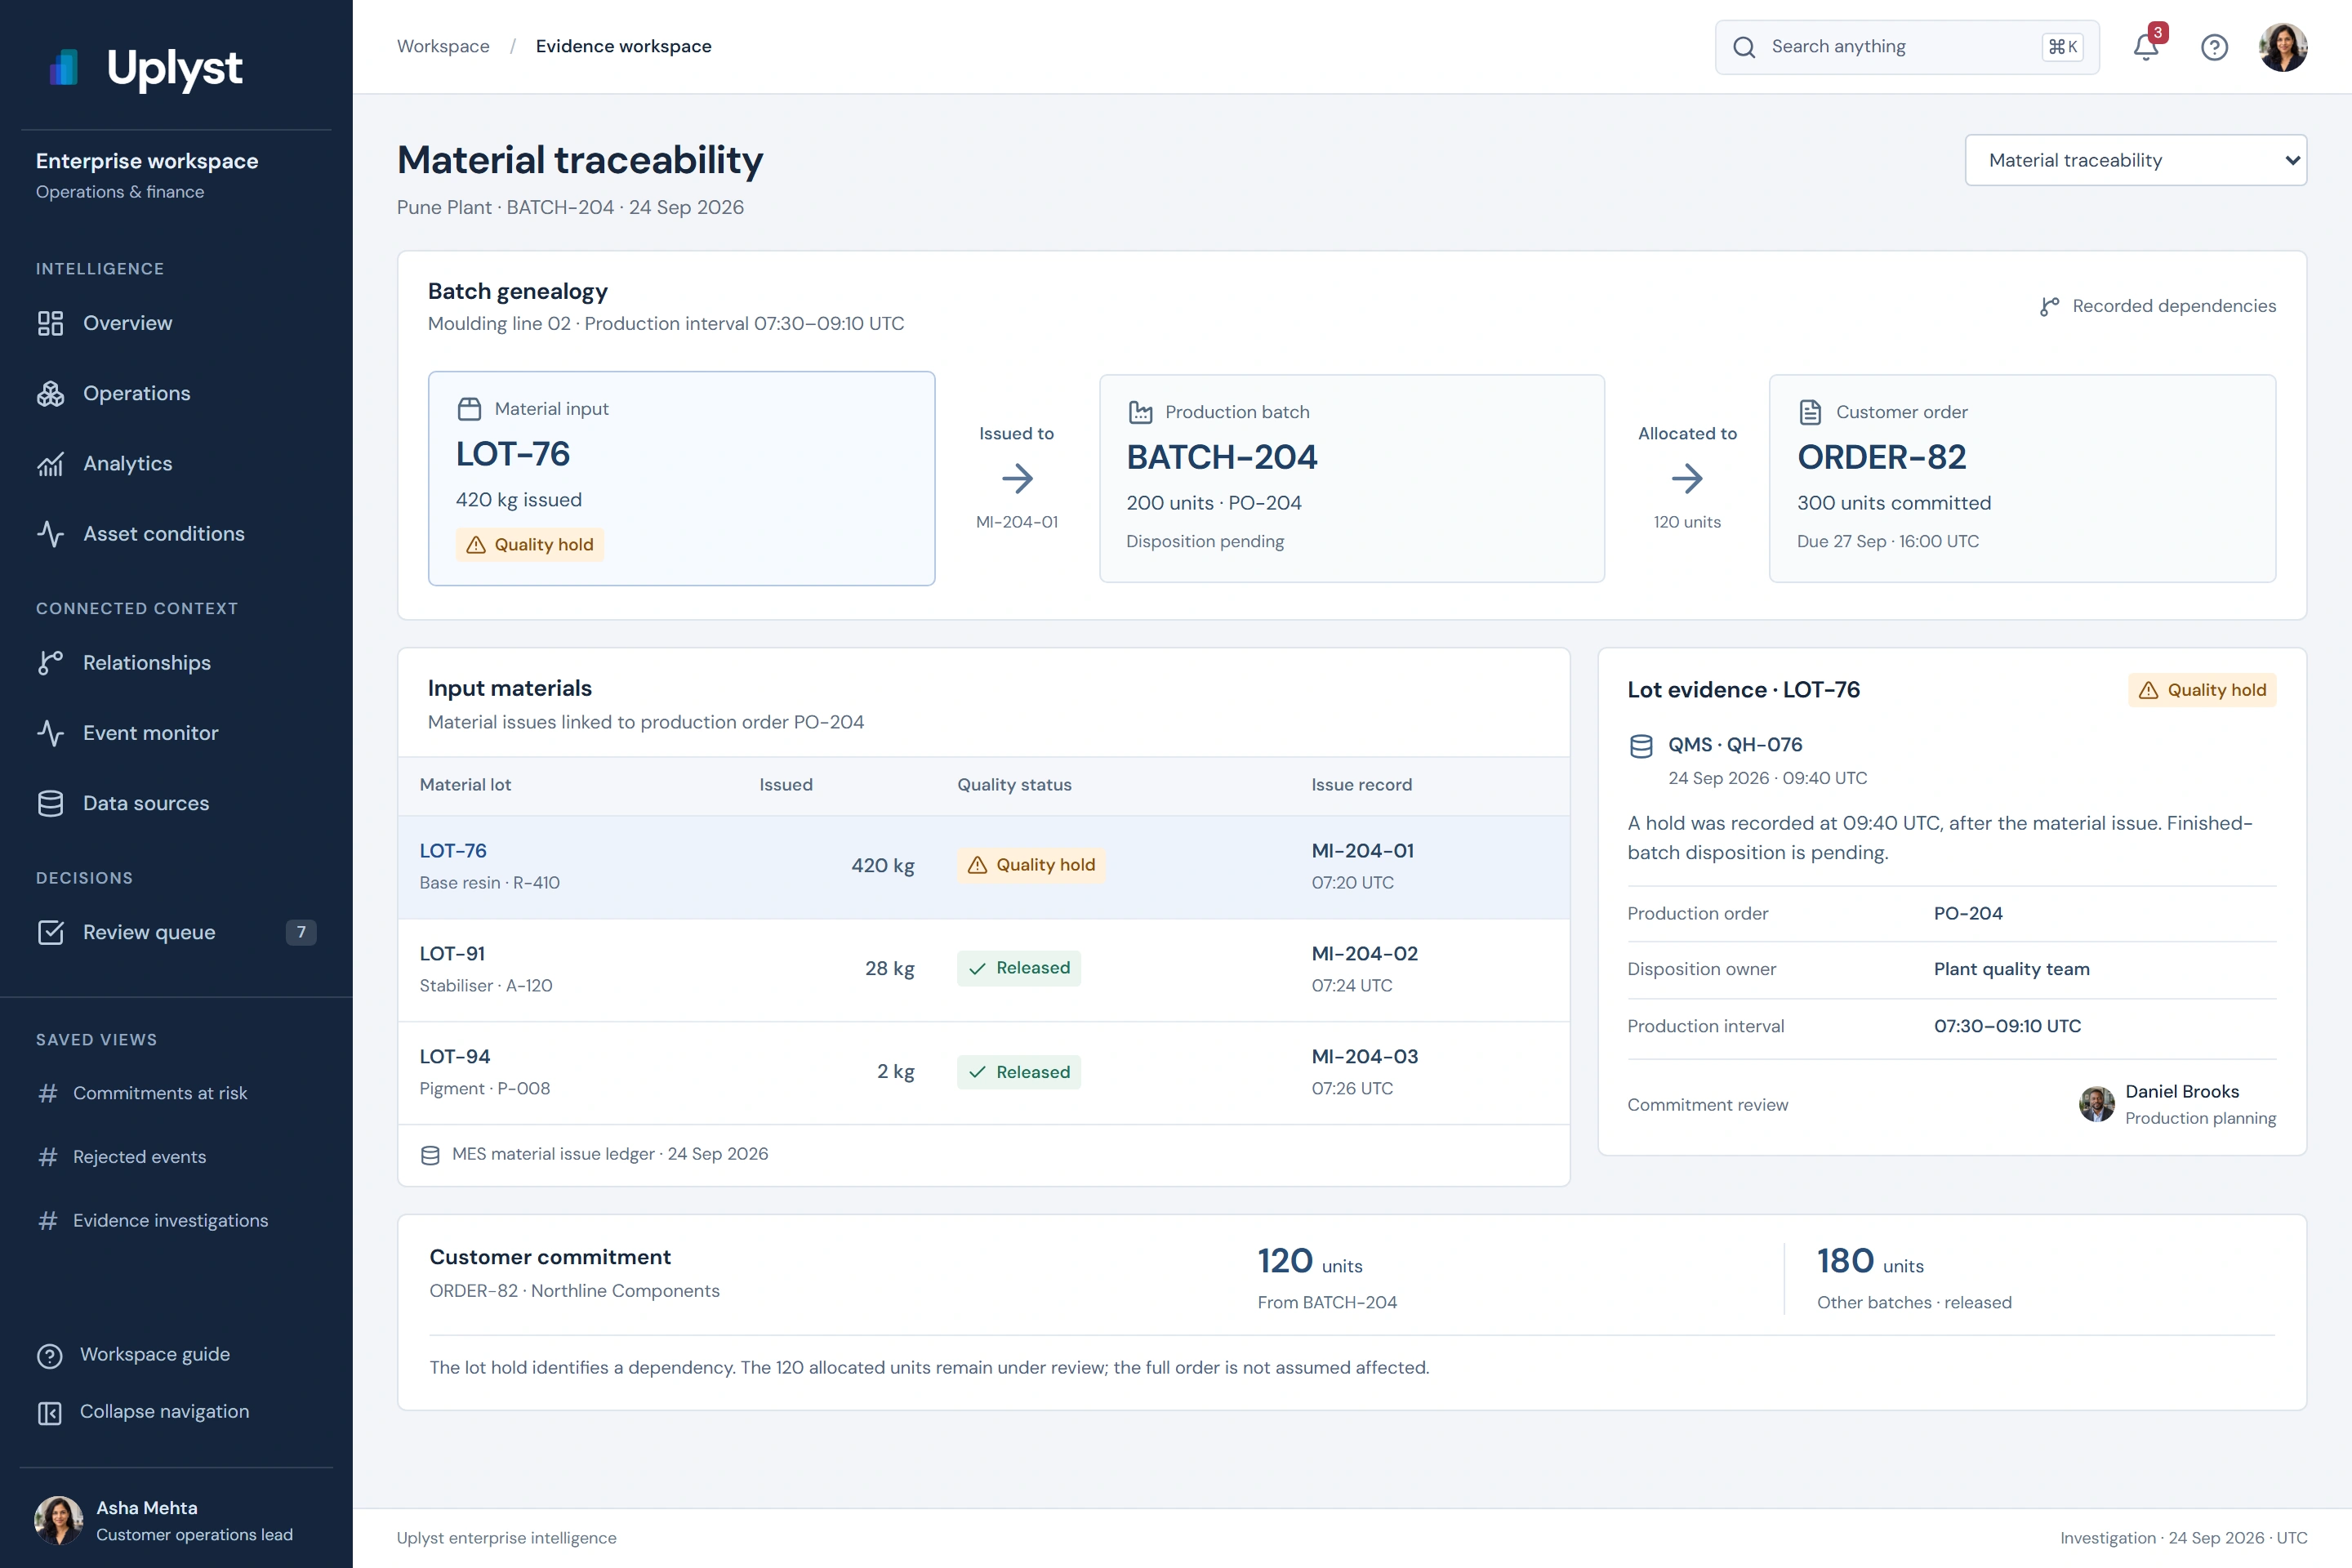Click the Uplyst logo icon
This screenshot has width=2352, height=1568.
point(64,67)
